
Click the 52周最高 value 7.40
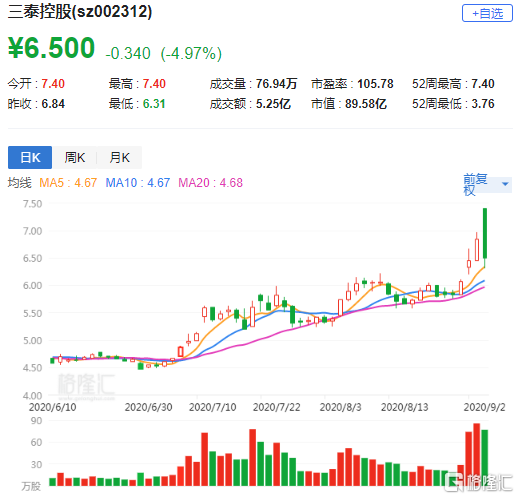[x=483, y=84]
